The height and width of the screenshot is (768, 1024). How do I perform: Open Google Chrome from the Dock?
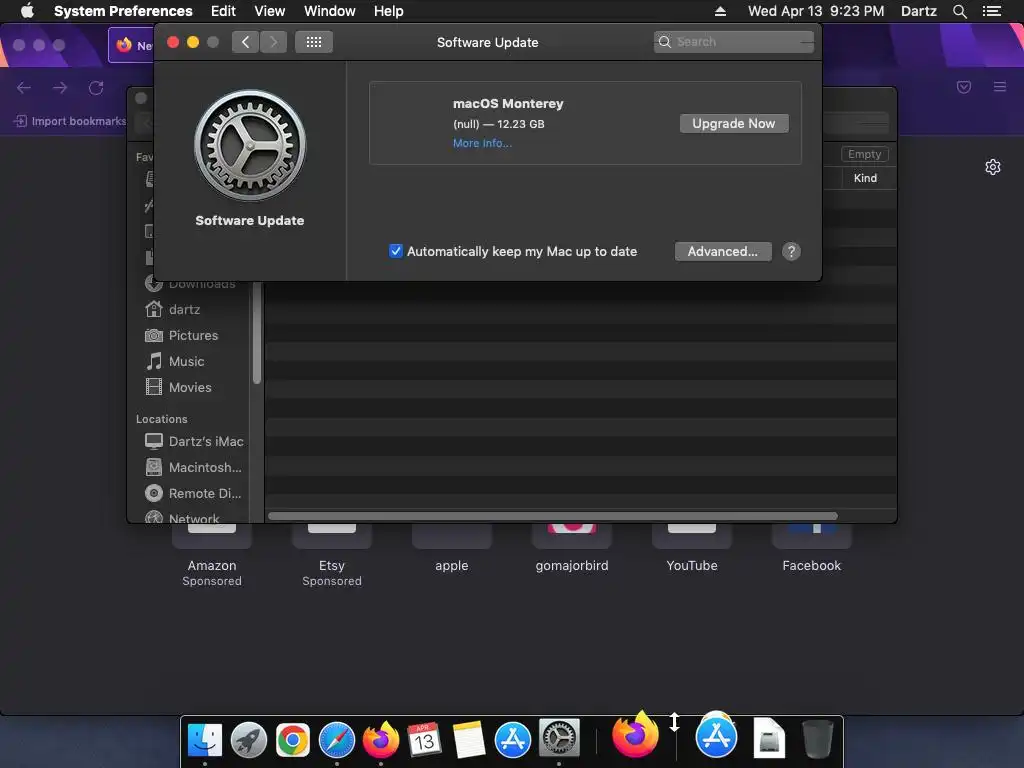(293, 740)
